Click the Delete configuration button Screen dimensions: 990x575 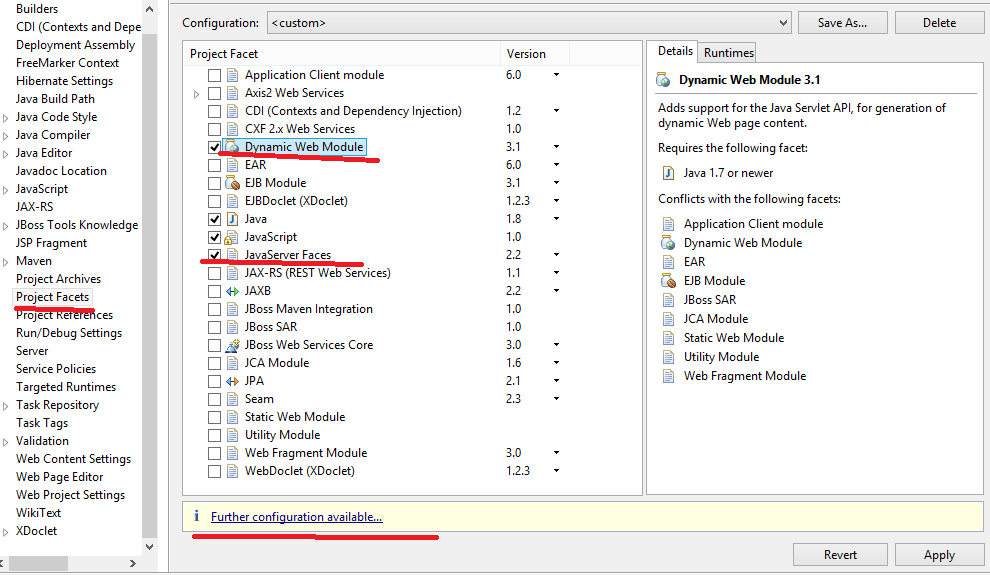(939, 23)
